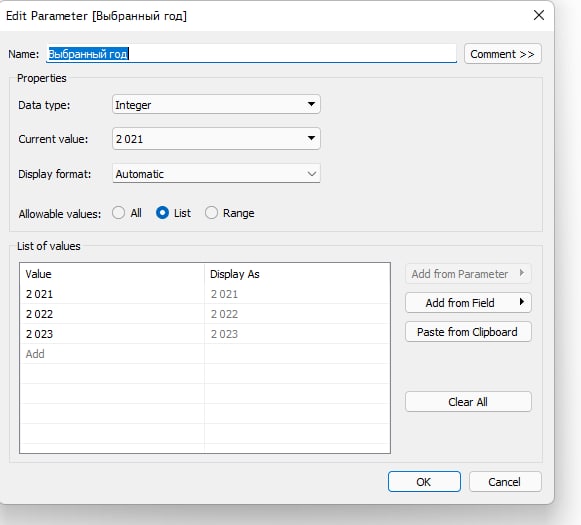Open the Display format dropdown
The image size is (581, 525).
click(216, 174)
